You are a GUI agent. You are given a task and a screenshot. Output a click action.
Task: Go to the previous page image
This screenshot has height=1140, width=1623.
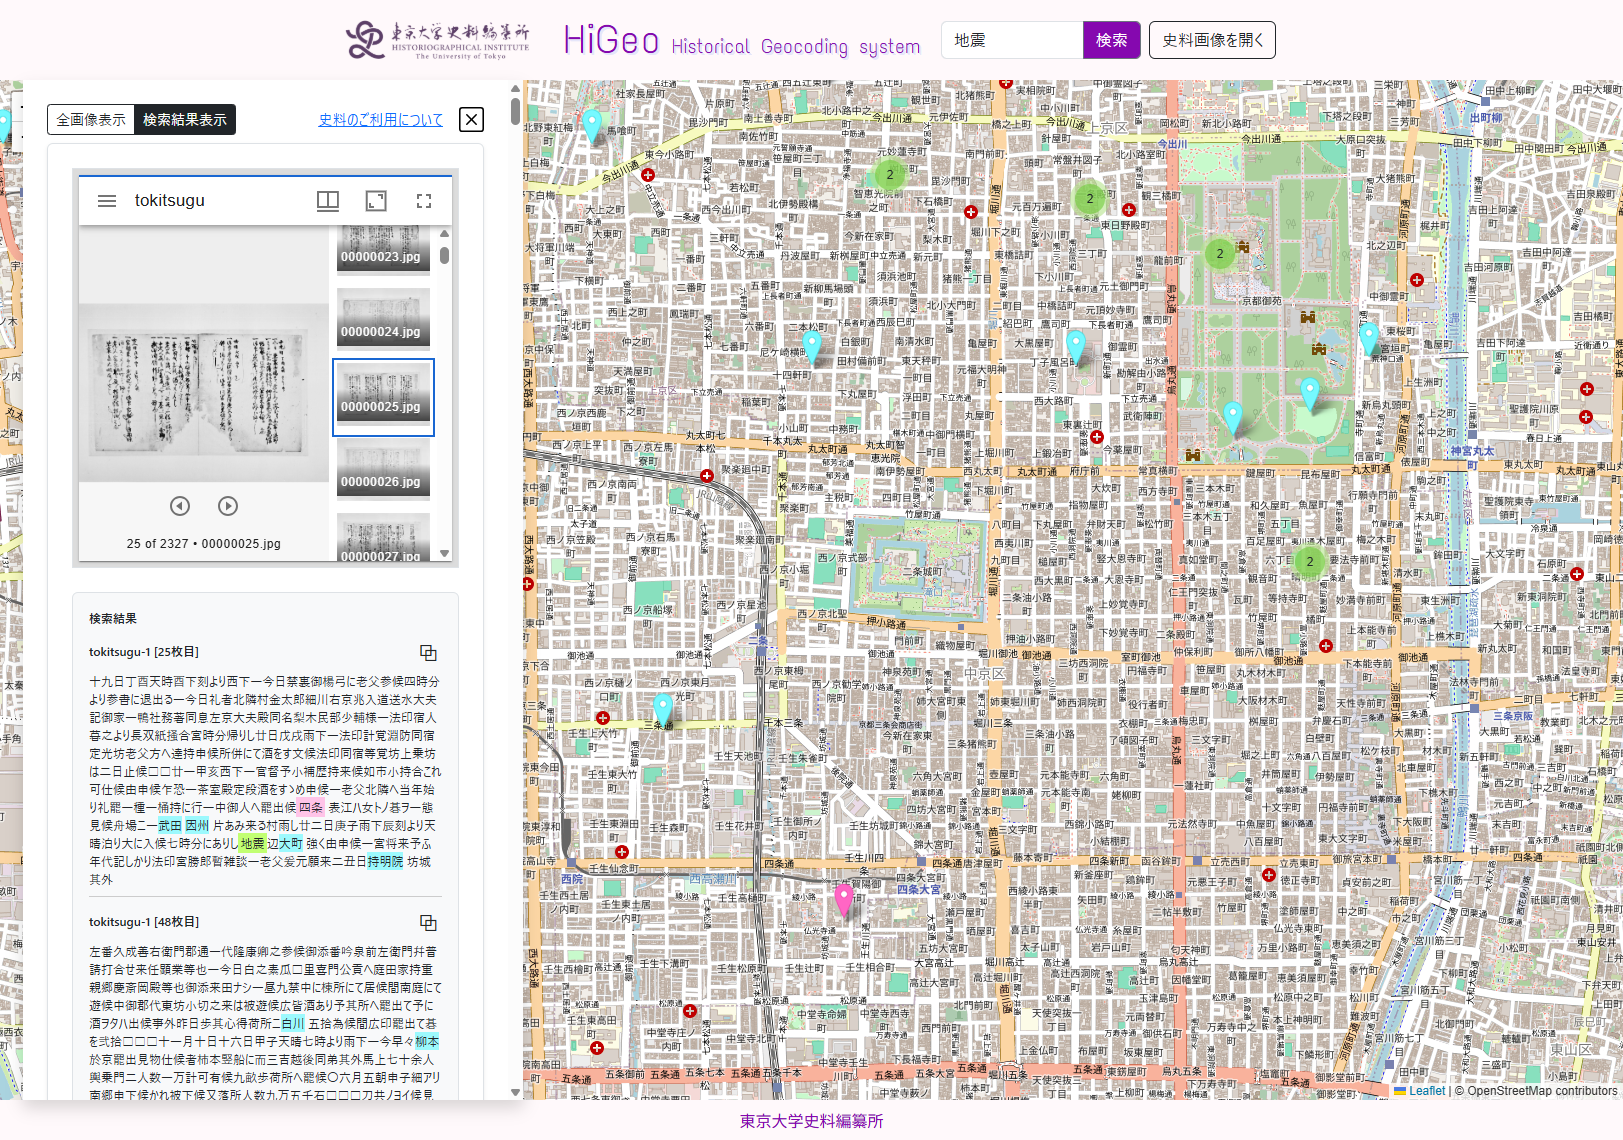180,506
